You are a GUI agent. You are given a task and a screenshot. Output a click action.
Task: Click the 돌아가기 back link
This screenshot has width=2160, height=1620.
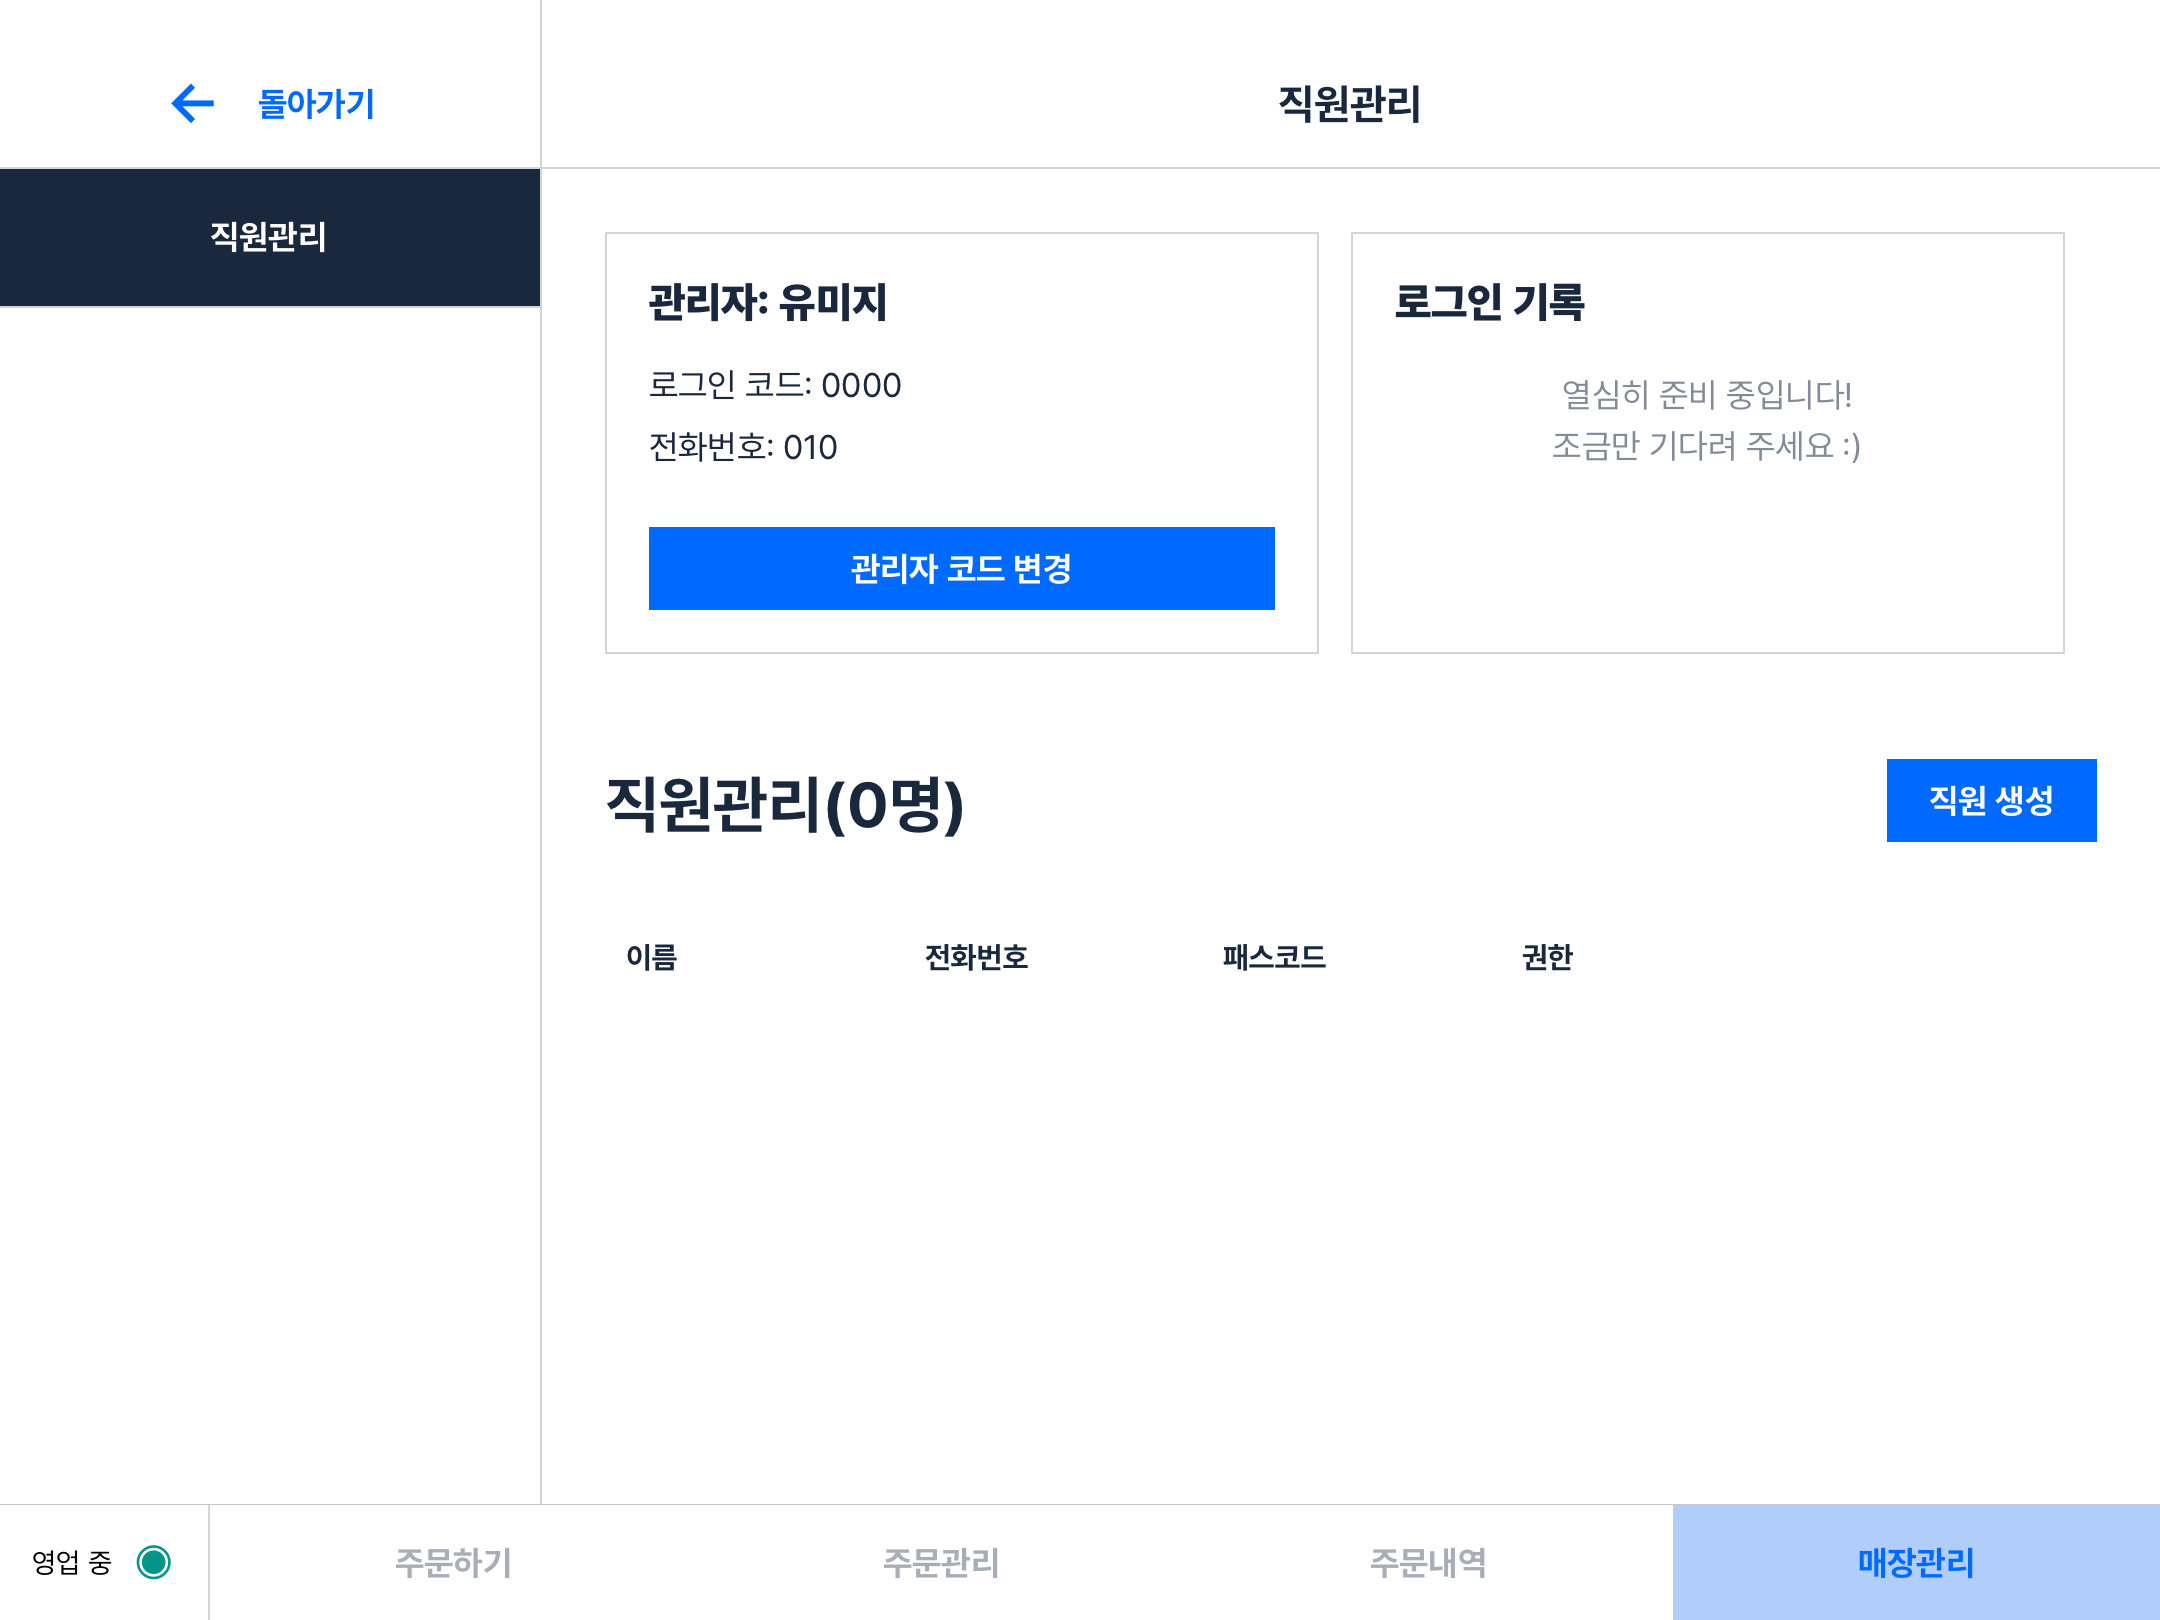coord(316,104)
